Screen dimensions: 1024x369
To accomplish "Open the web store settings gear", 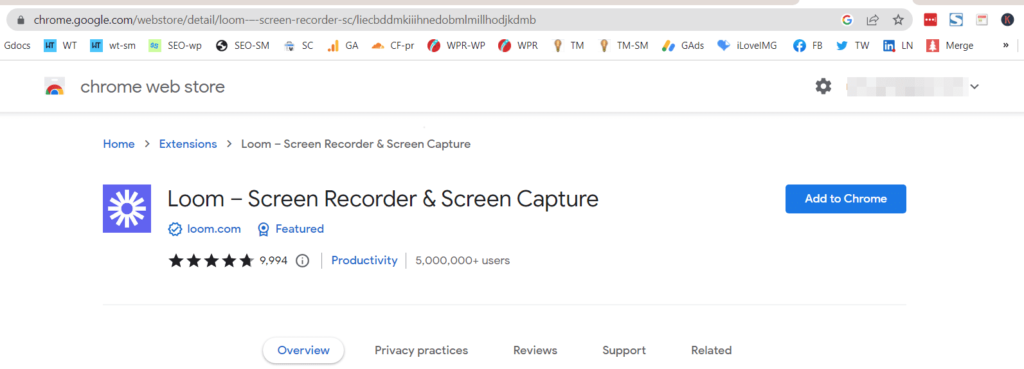I will click(824, 86).
